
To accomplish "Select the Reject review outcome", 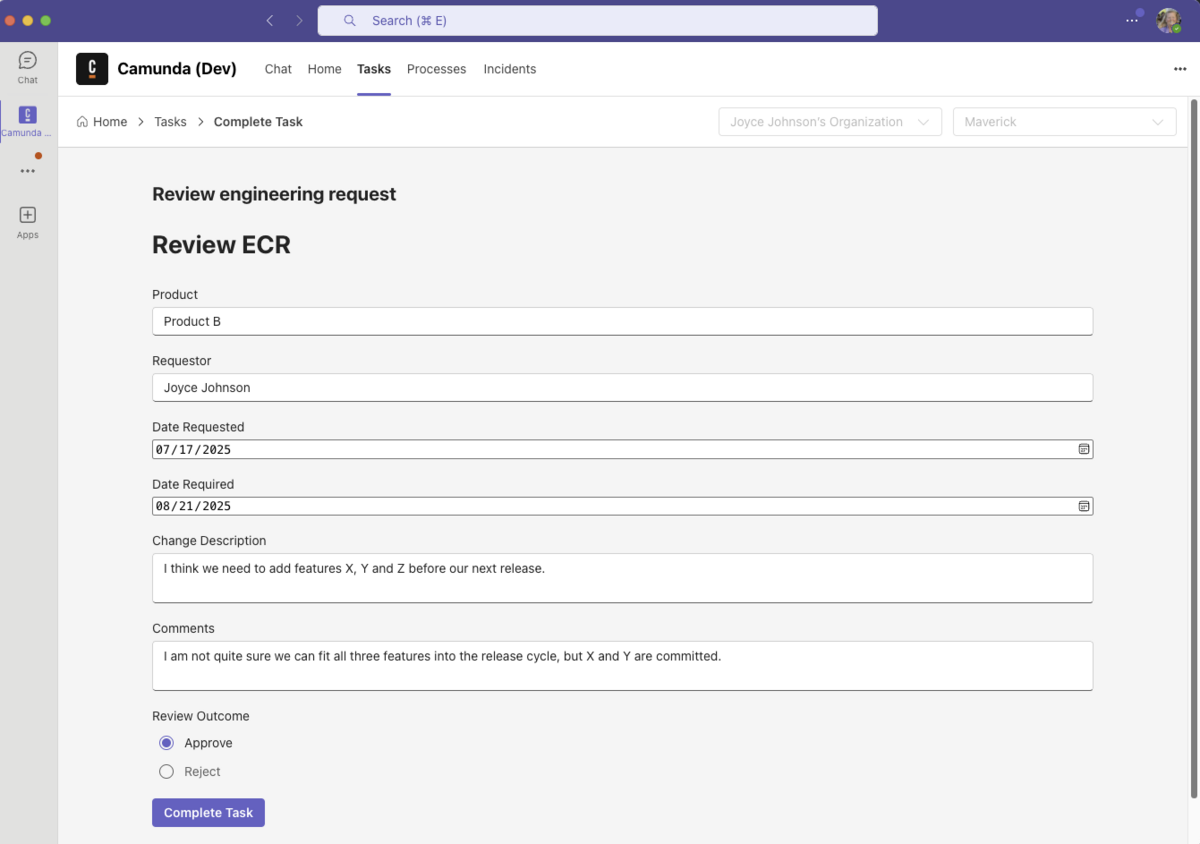I will pos(165,771).
